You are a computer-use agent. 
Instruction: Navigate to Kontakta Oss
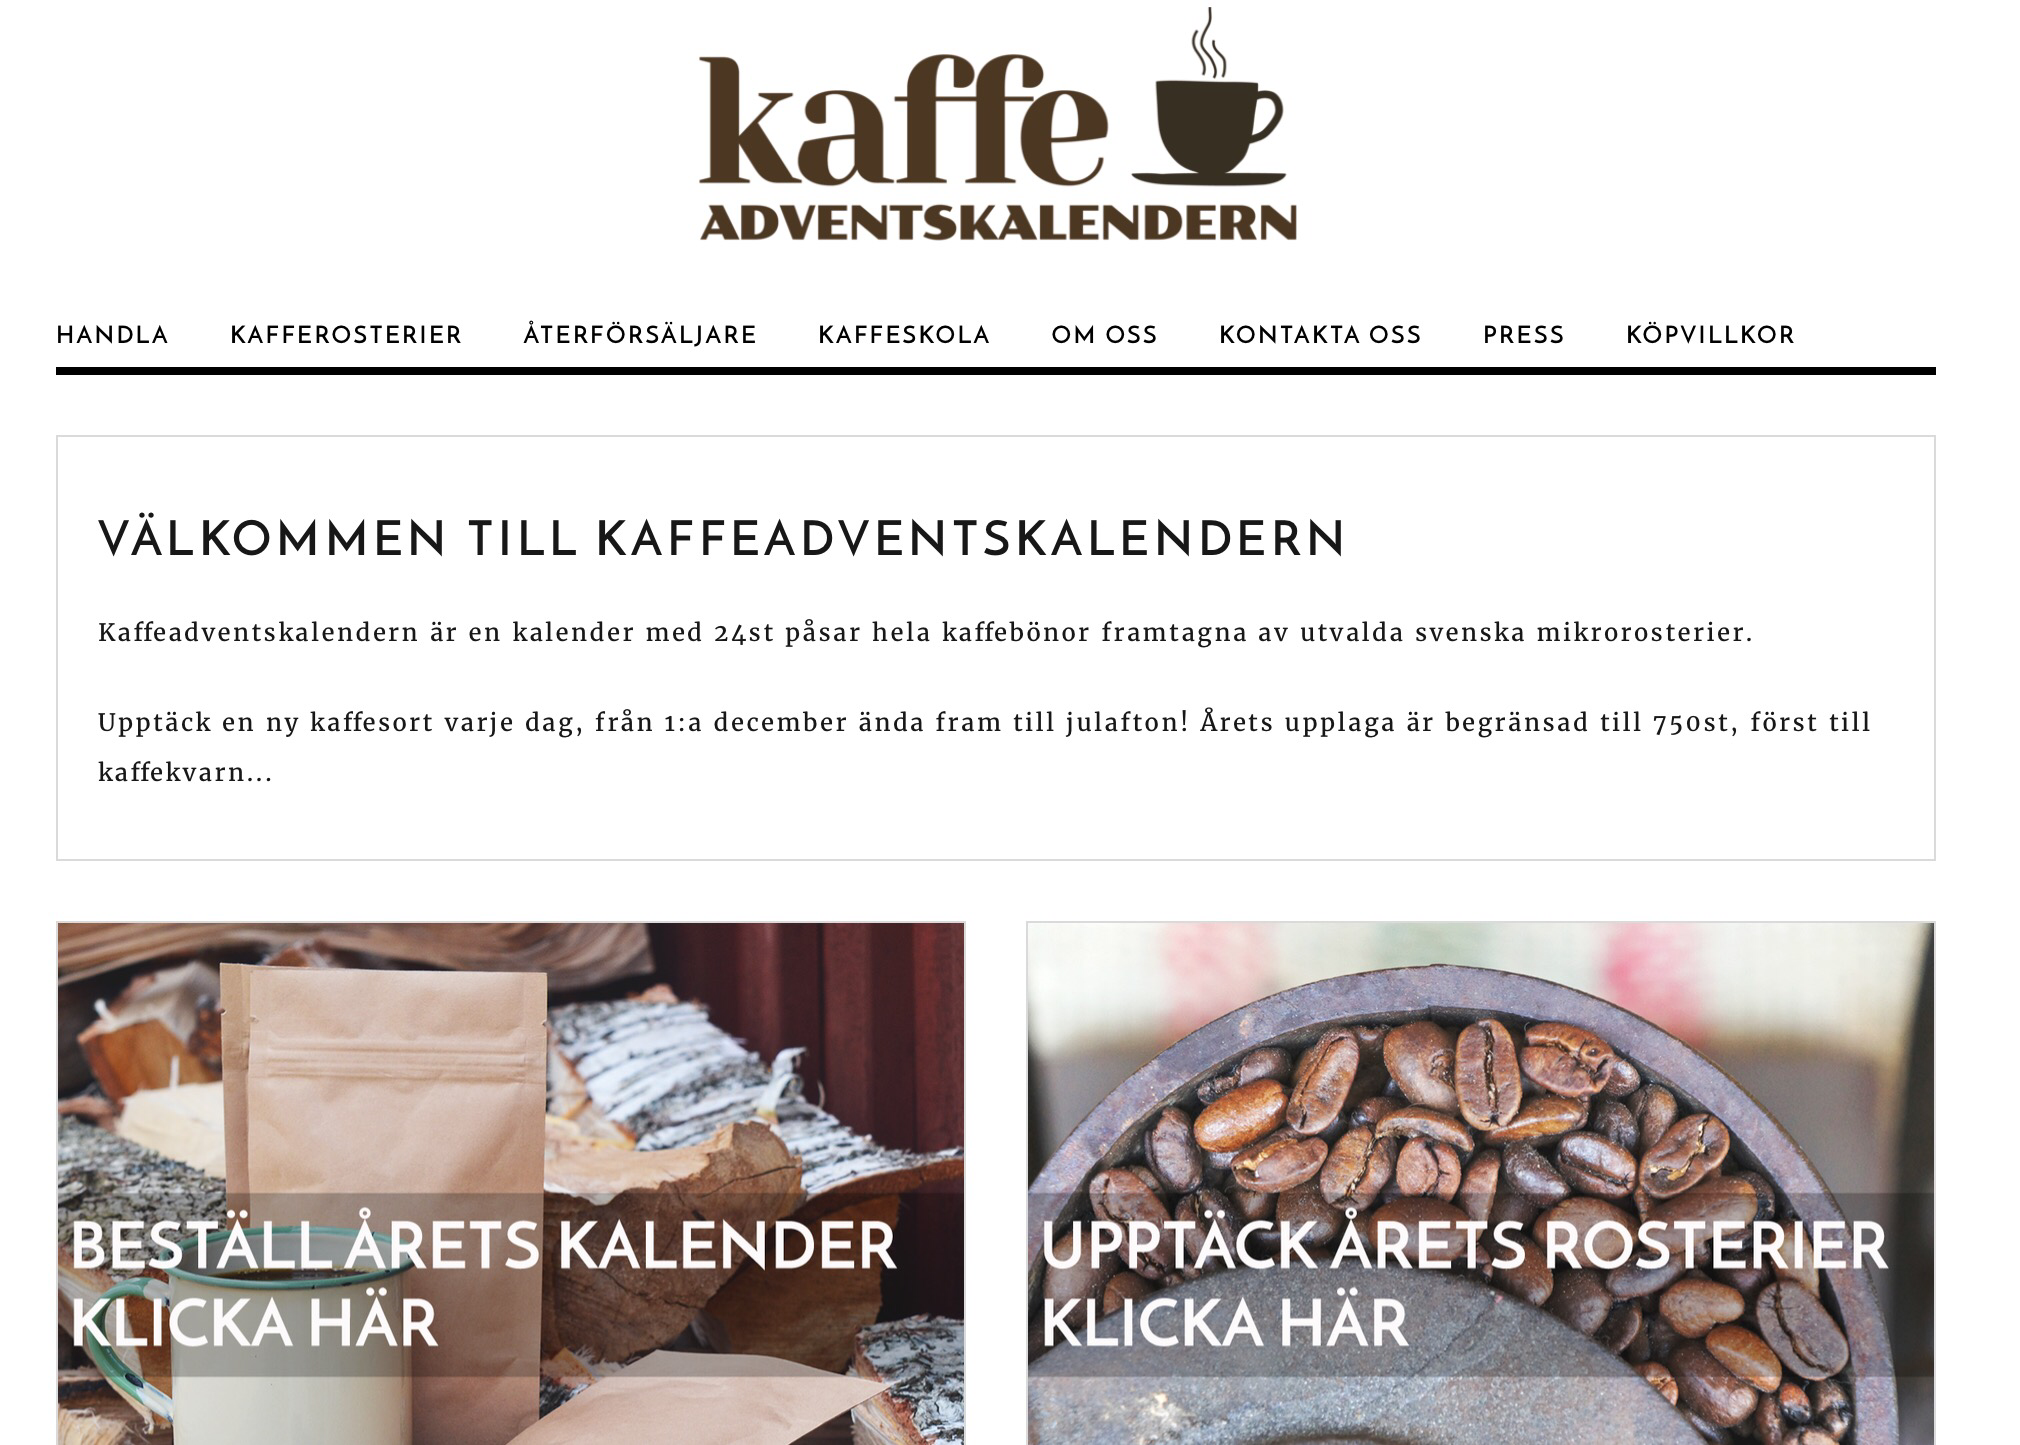coord(1320,335)
